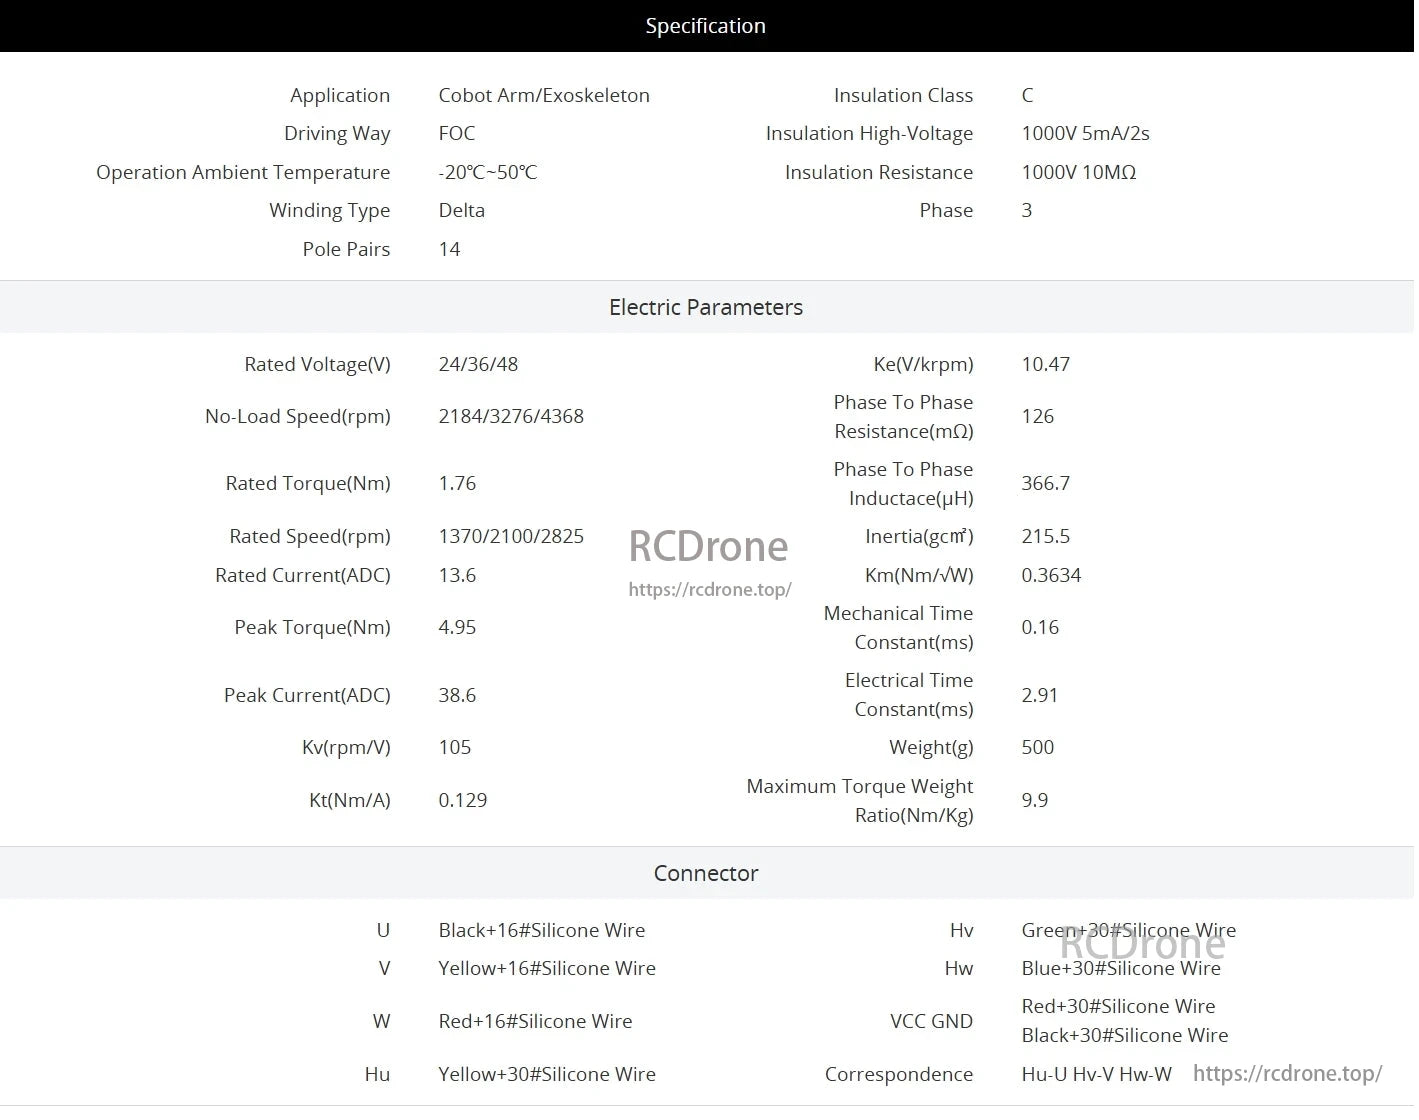Select the Hu-U Hv-V Hw-W correspondence text
The image size is (1419, 1120).
tap(1096, 1074)
